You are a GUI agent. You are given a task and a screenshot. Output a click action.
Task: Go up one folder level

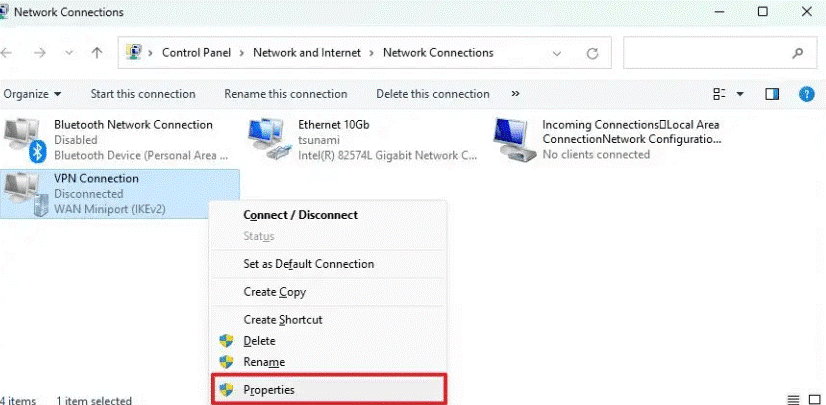tap(96, 53)
